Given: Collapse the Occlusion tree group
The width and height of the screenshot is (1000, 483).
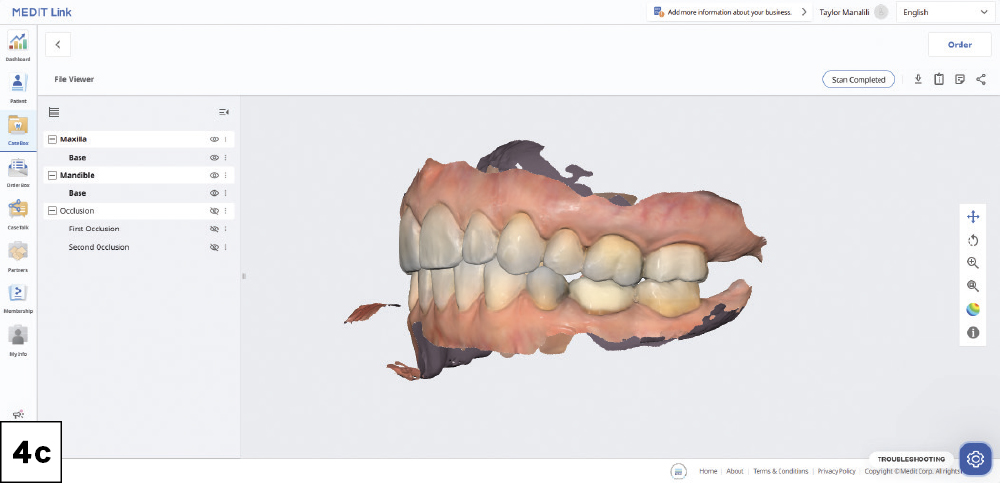Looking at the screenshot, I should coord(52,211).
